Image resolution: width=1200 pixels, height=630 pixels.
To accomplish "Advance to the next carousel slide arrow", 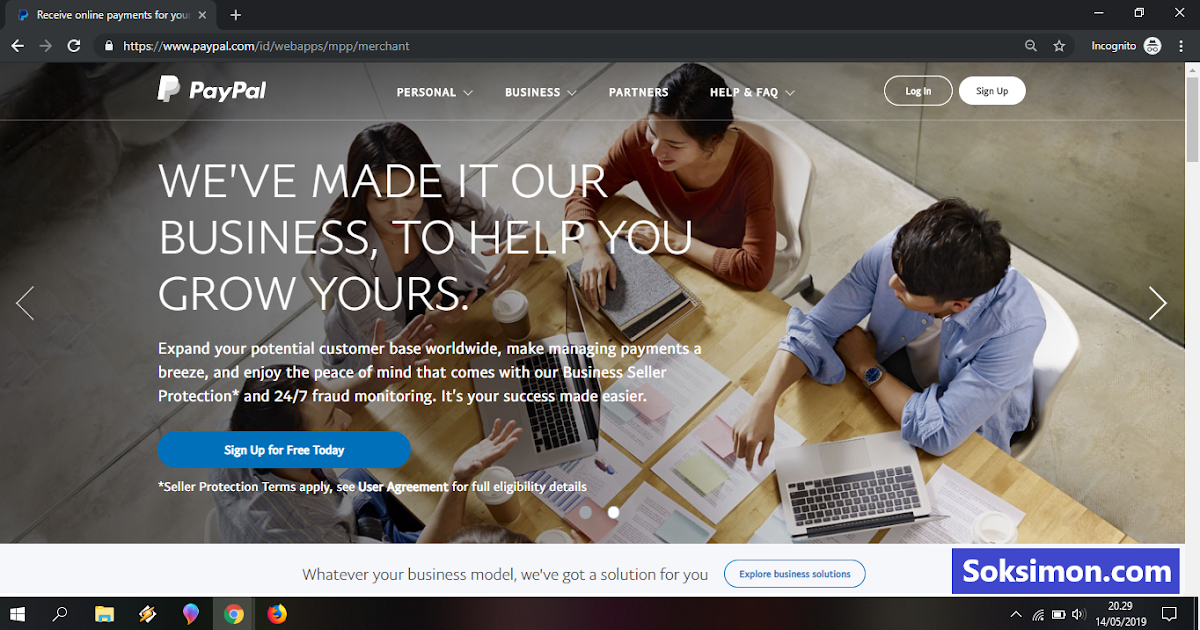I will pos(1157,303).
